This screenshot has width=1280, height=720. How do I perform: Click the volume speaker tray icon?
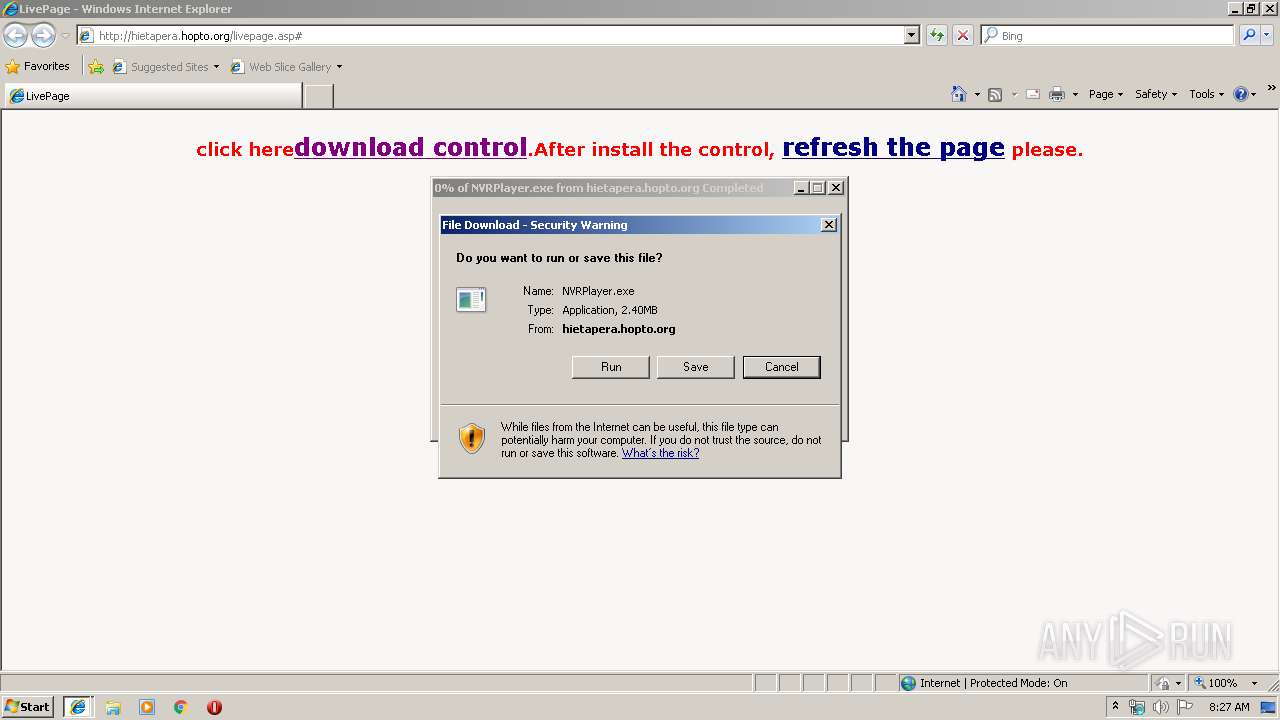click(x=1160, y=707)
